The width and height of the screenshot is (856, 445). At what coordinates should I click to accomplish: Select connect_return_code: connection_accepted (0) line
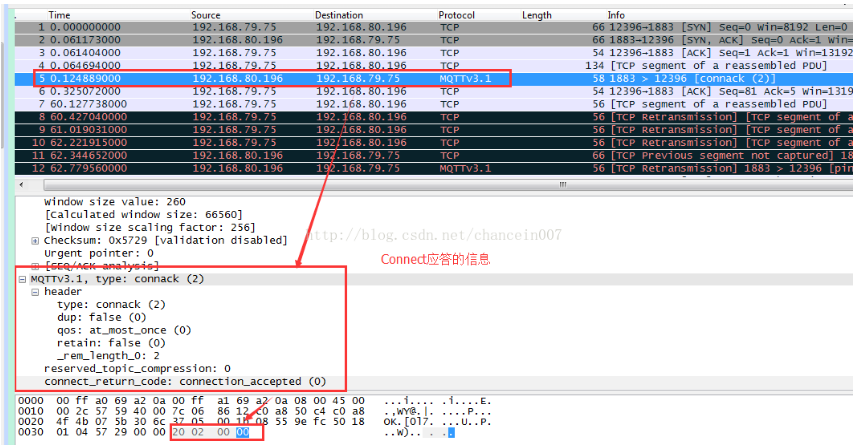185,382
